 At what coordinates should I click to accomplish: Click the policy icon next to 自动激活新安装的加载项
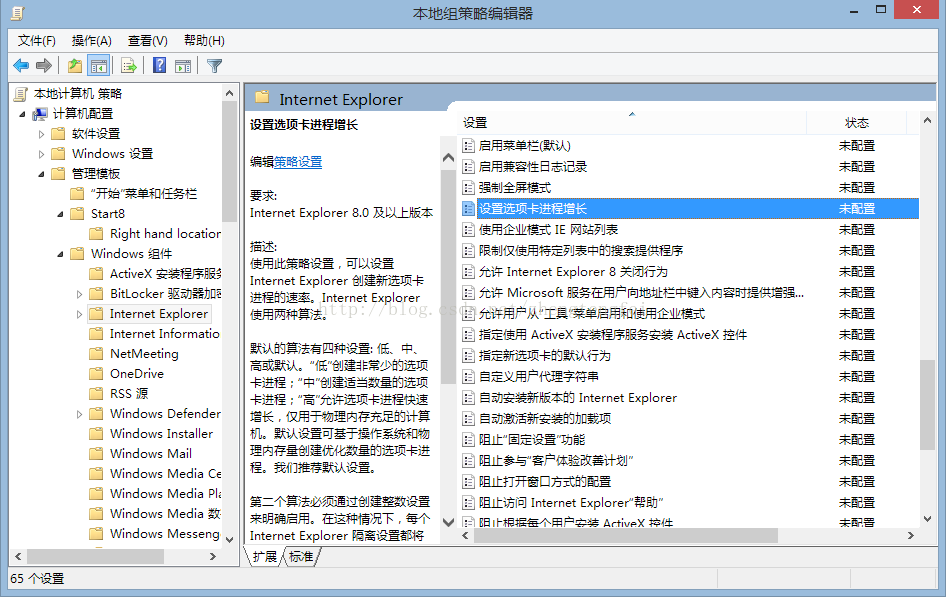(468, 419)
